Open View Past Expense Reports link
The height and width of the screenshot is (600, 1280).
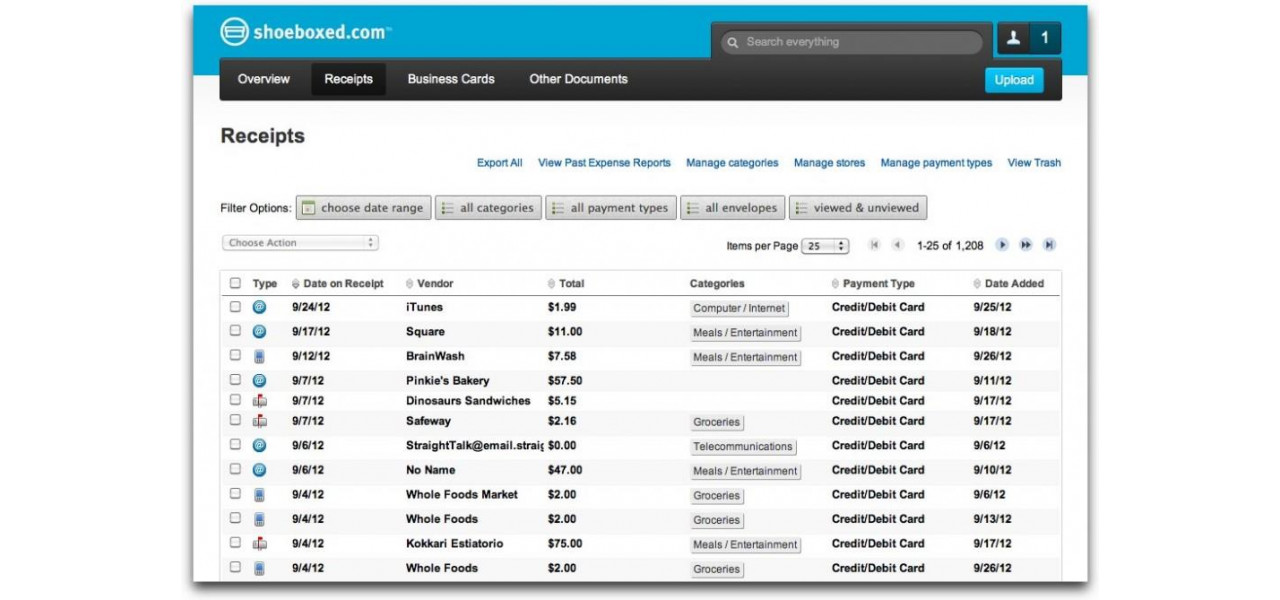point(604,163)
